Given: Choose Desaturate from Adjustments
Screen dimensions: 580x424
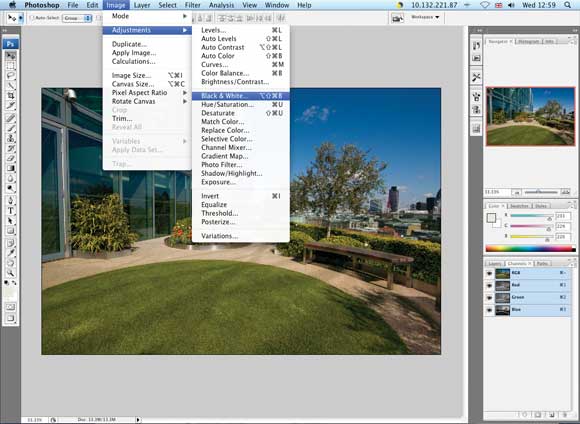Looking at the screenshot, I should pos(240,113).
